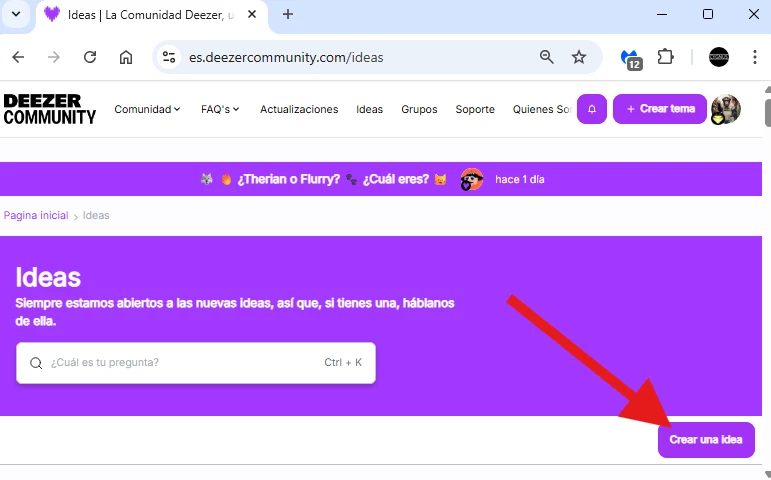This screenshot has height=480, width=771.
Task: Click the Ideas breadcrumb text
Action: (96, 215)
